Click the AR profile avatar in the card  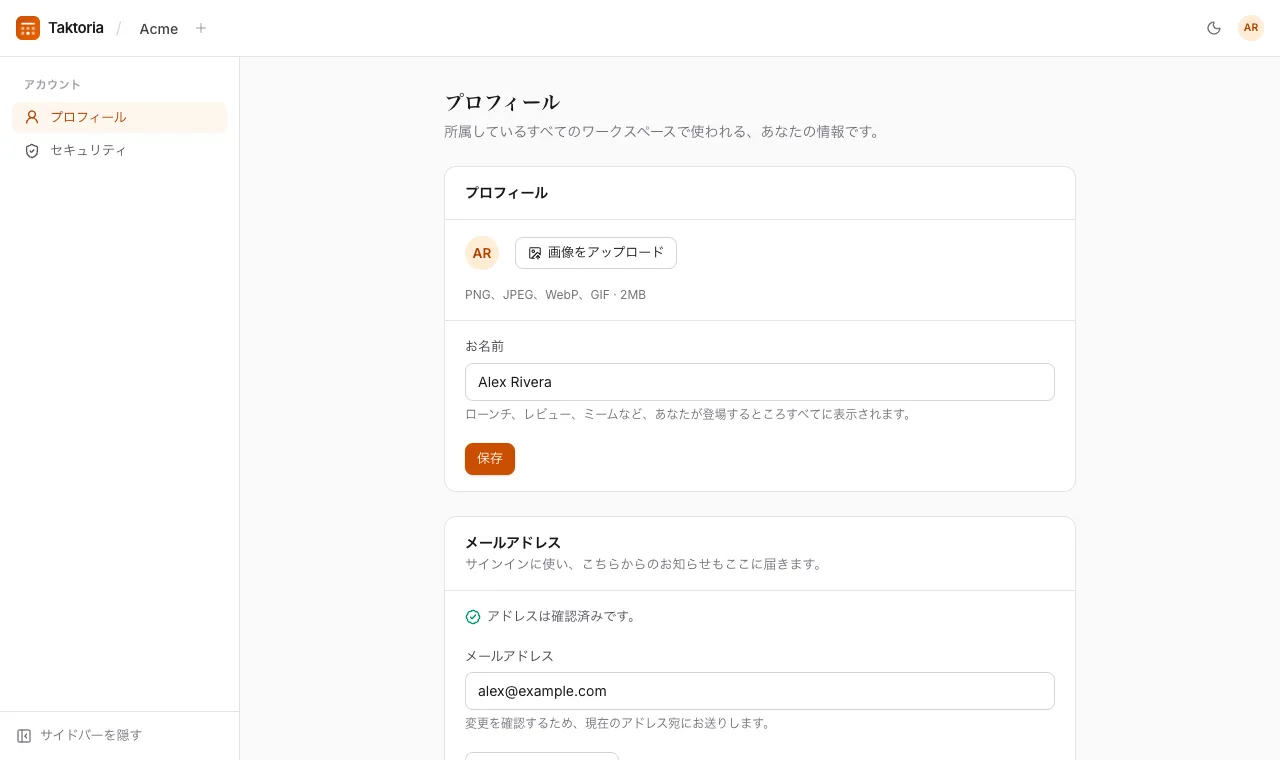[482, 253]
